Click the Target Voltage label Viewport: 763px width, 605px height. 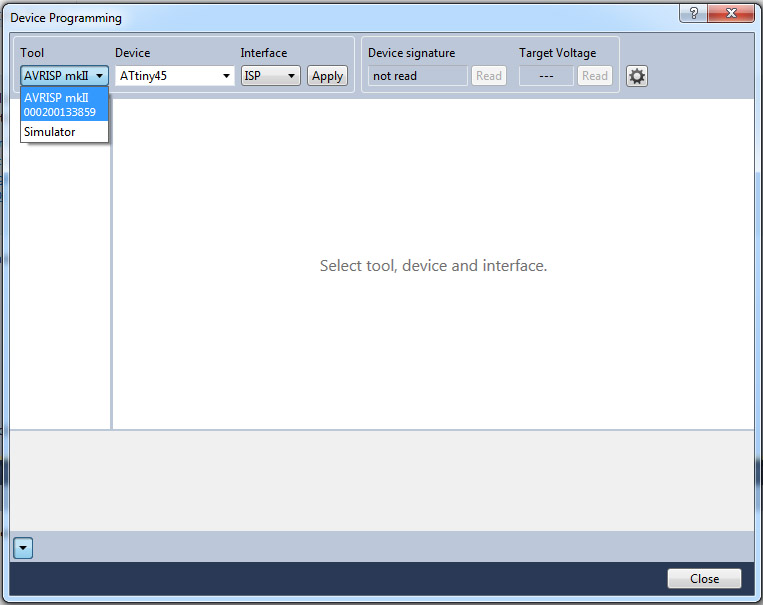(558, 53)
